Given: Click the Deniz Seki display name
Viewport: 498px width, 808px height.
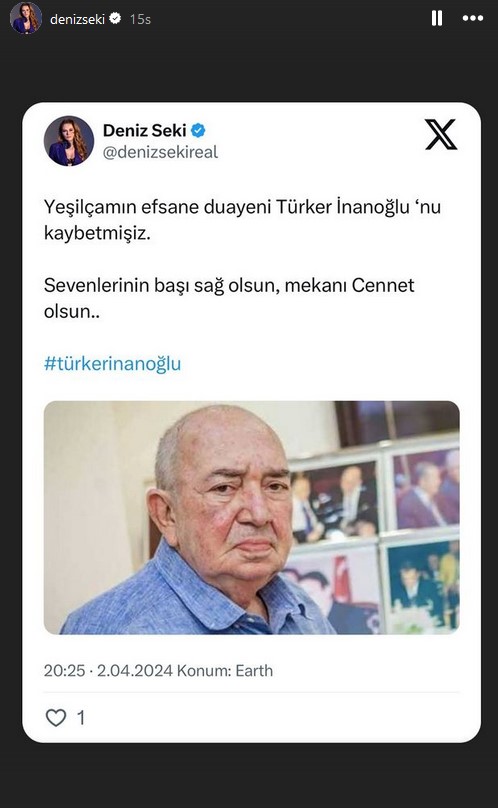Looking at the screenshot, I should coord(144,130).
